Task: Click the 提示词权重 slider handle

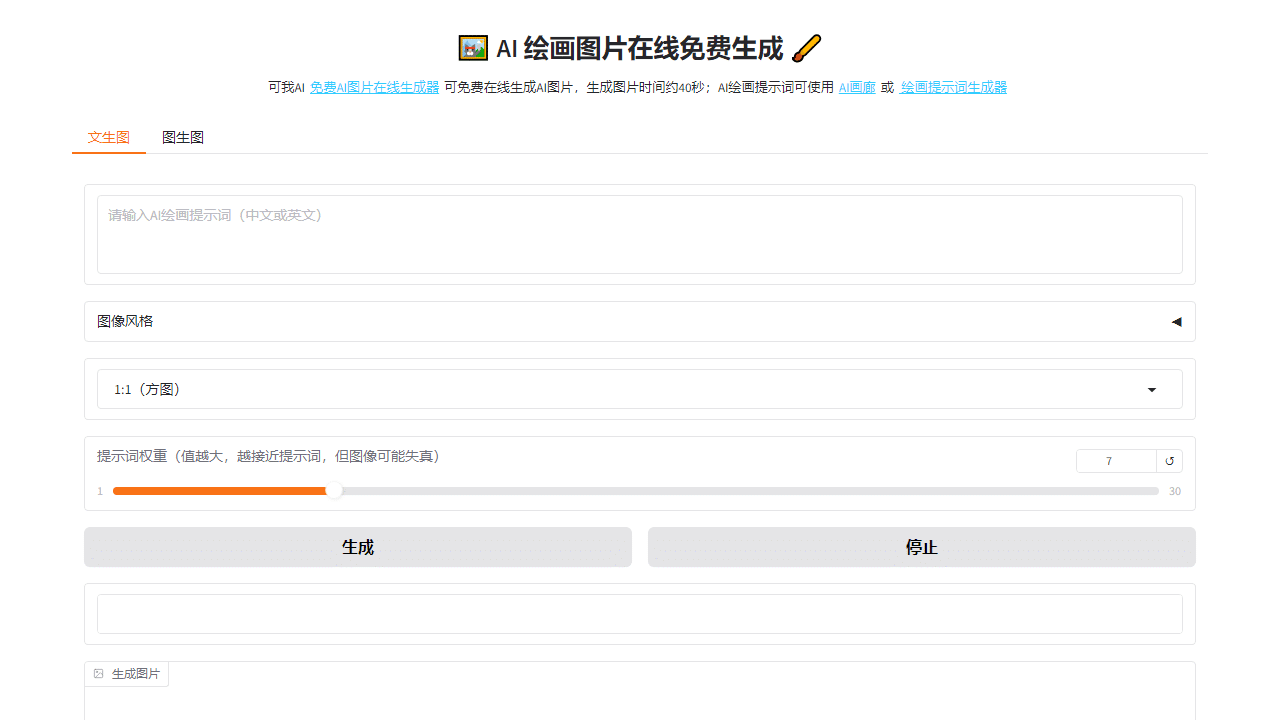Action: [334, 490]
